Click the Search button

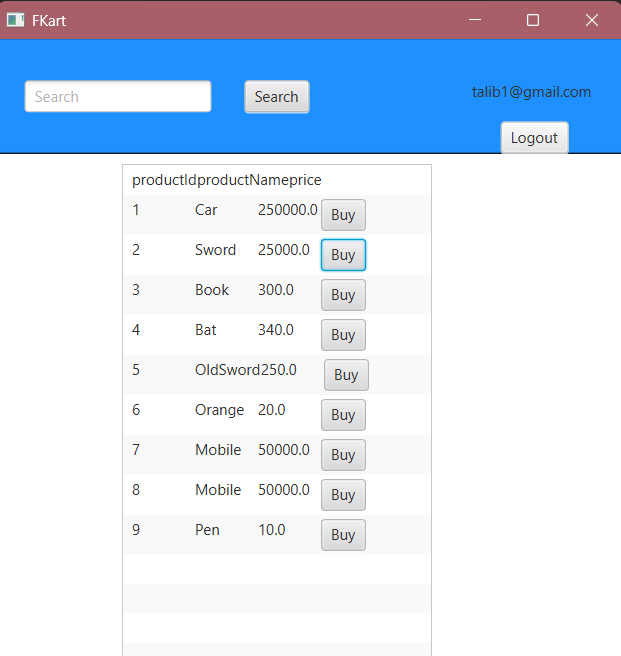(277, 97)
